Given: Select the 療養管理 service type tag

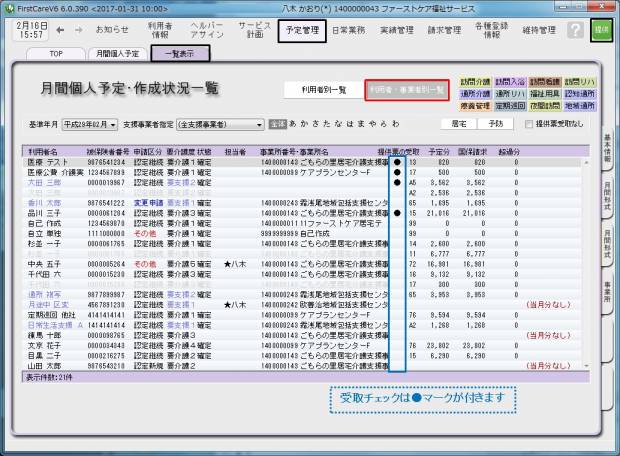Looking at the screenshot, I should (x=475, y=103).
